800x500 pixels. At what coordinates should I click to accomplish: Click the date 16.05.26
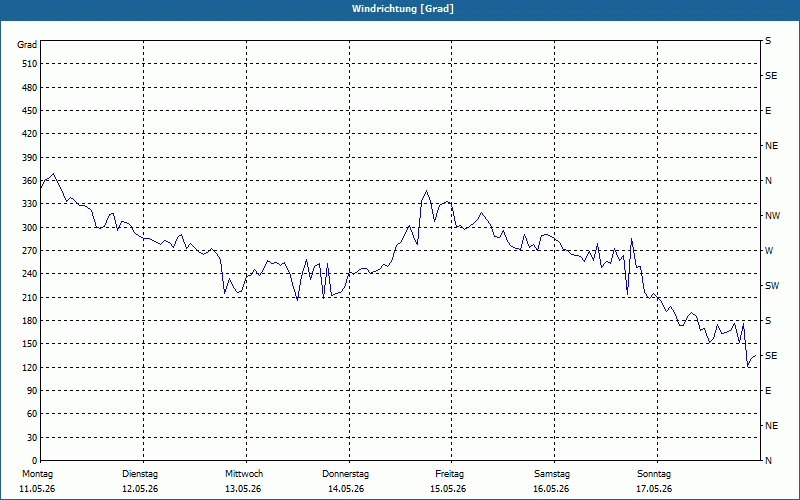click(551, 489)
